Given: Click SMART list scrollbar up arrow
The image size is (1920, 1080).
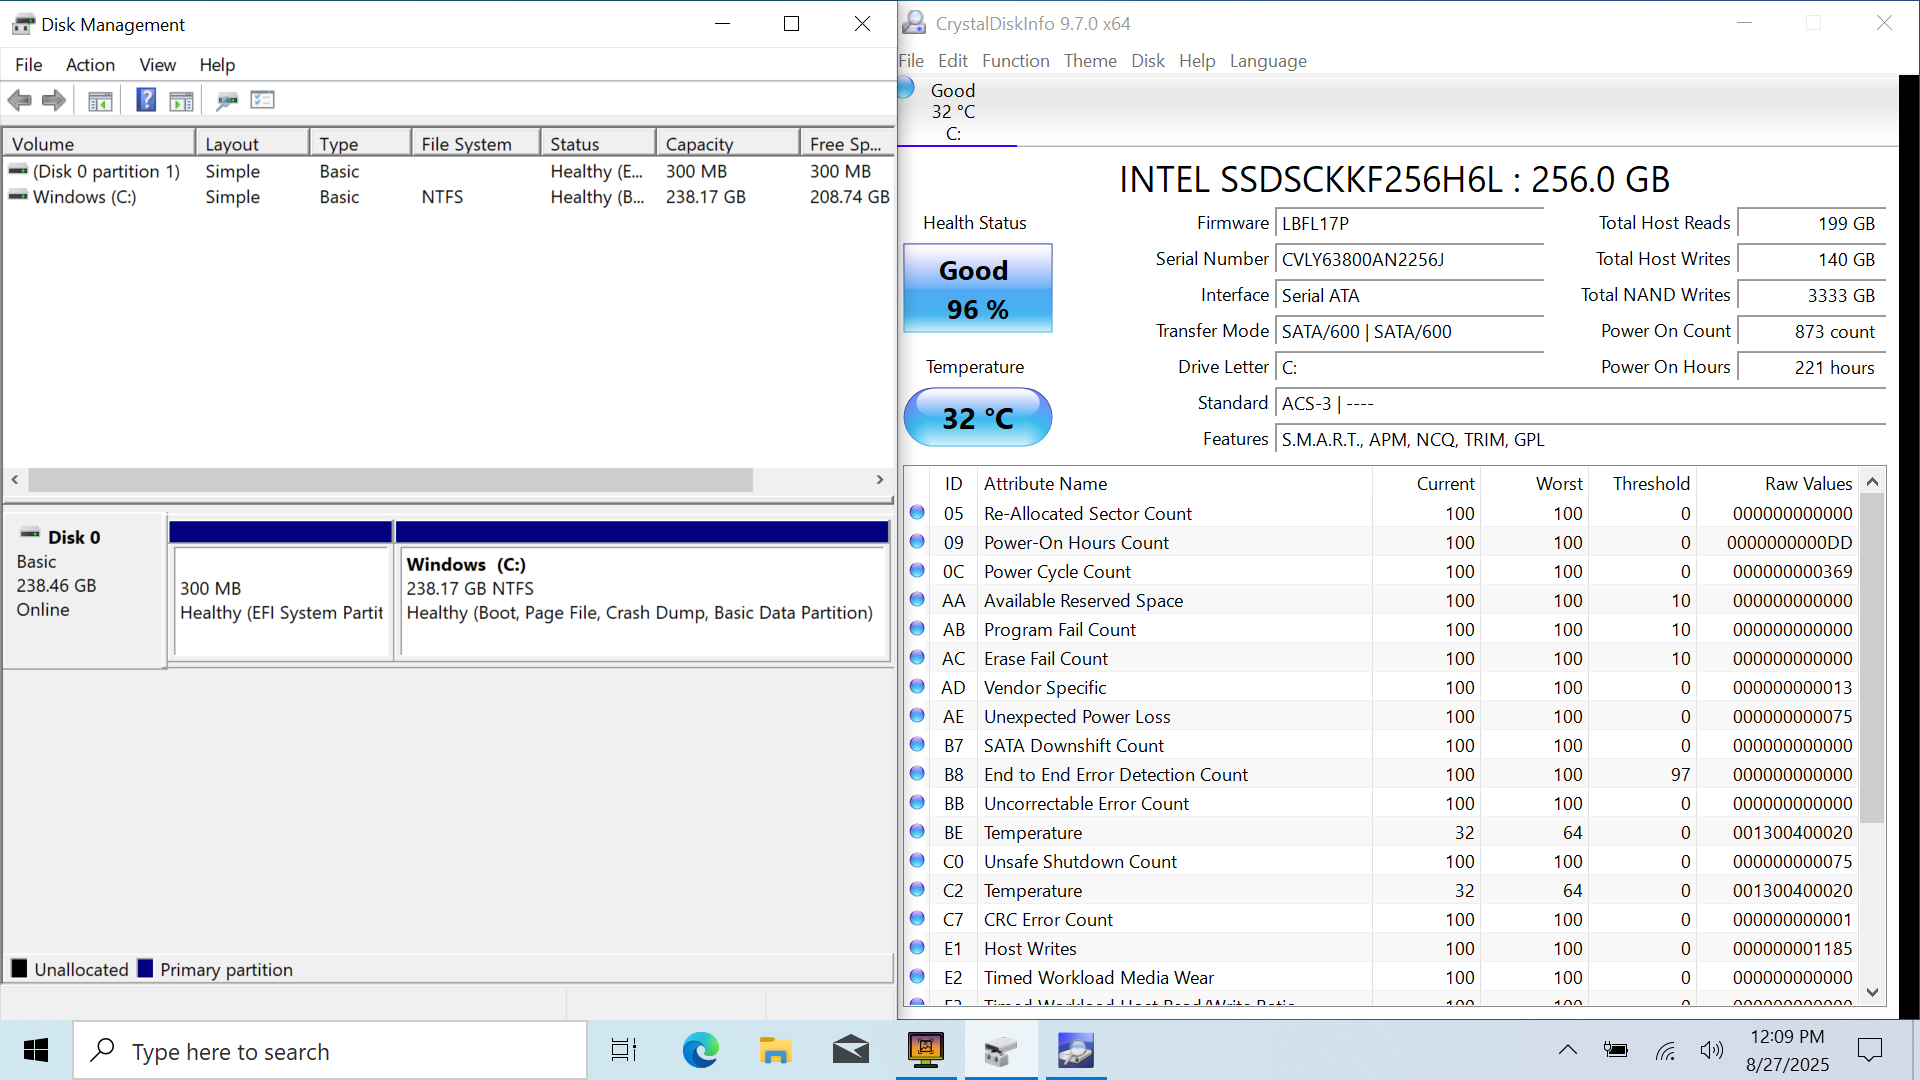Looking at the screenshot, I should coord(1873,482).
